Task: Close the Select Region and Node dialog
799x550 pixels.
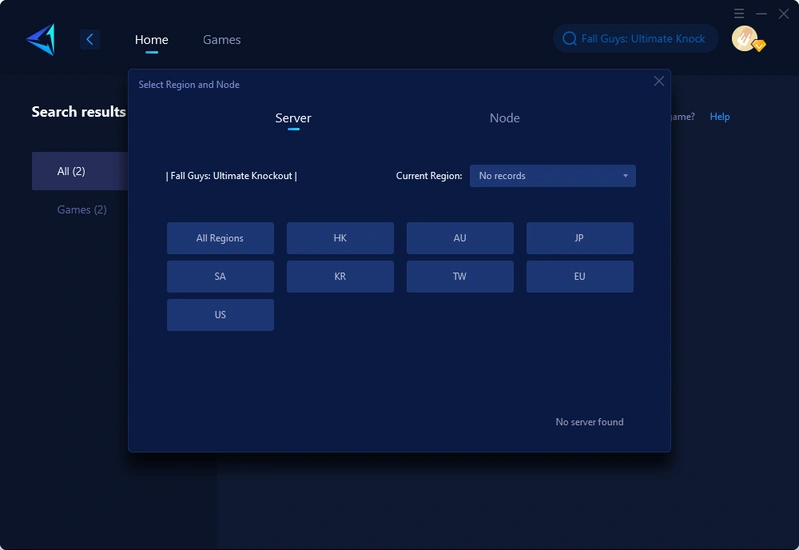Action: coord(658,81)
